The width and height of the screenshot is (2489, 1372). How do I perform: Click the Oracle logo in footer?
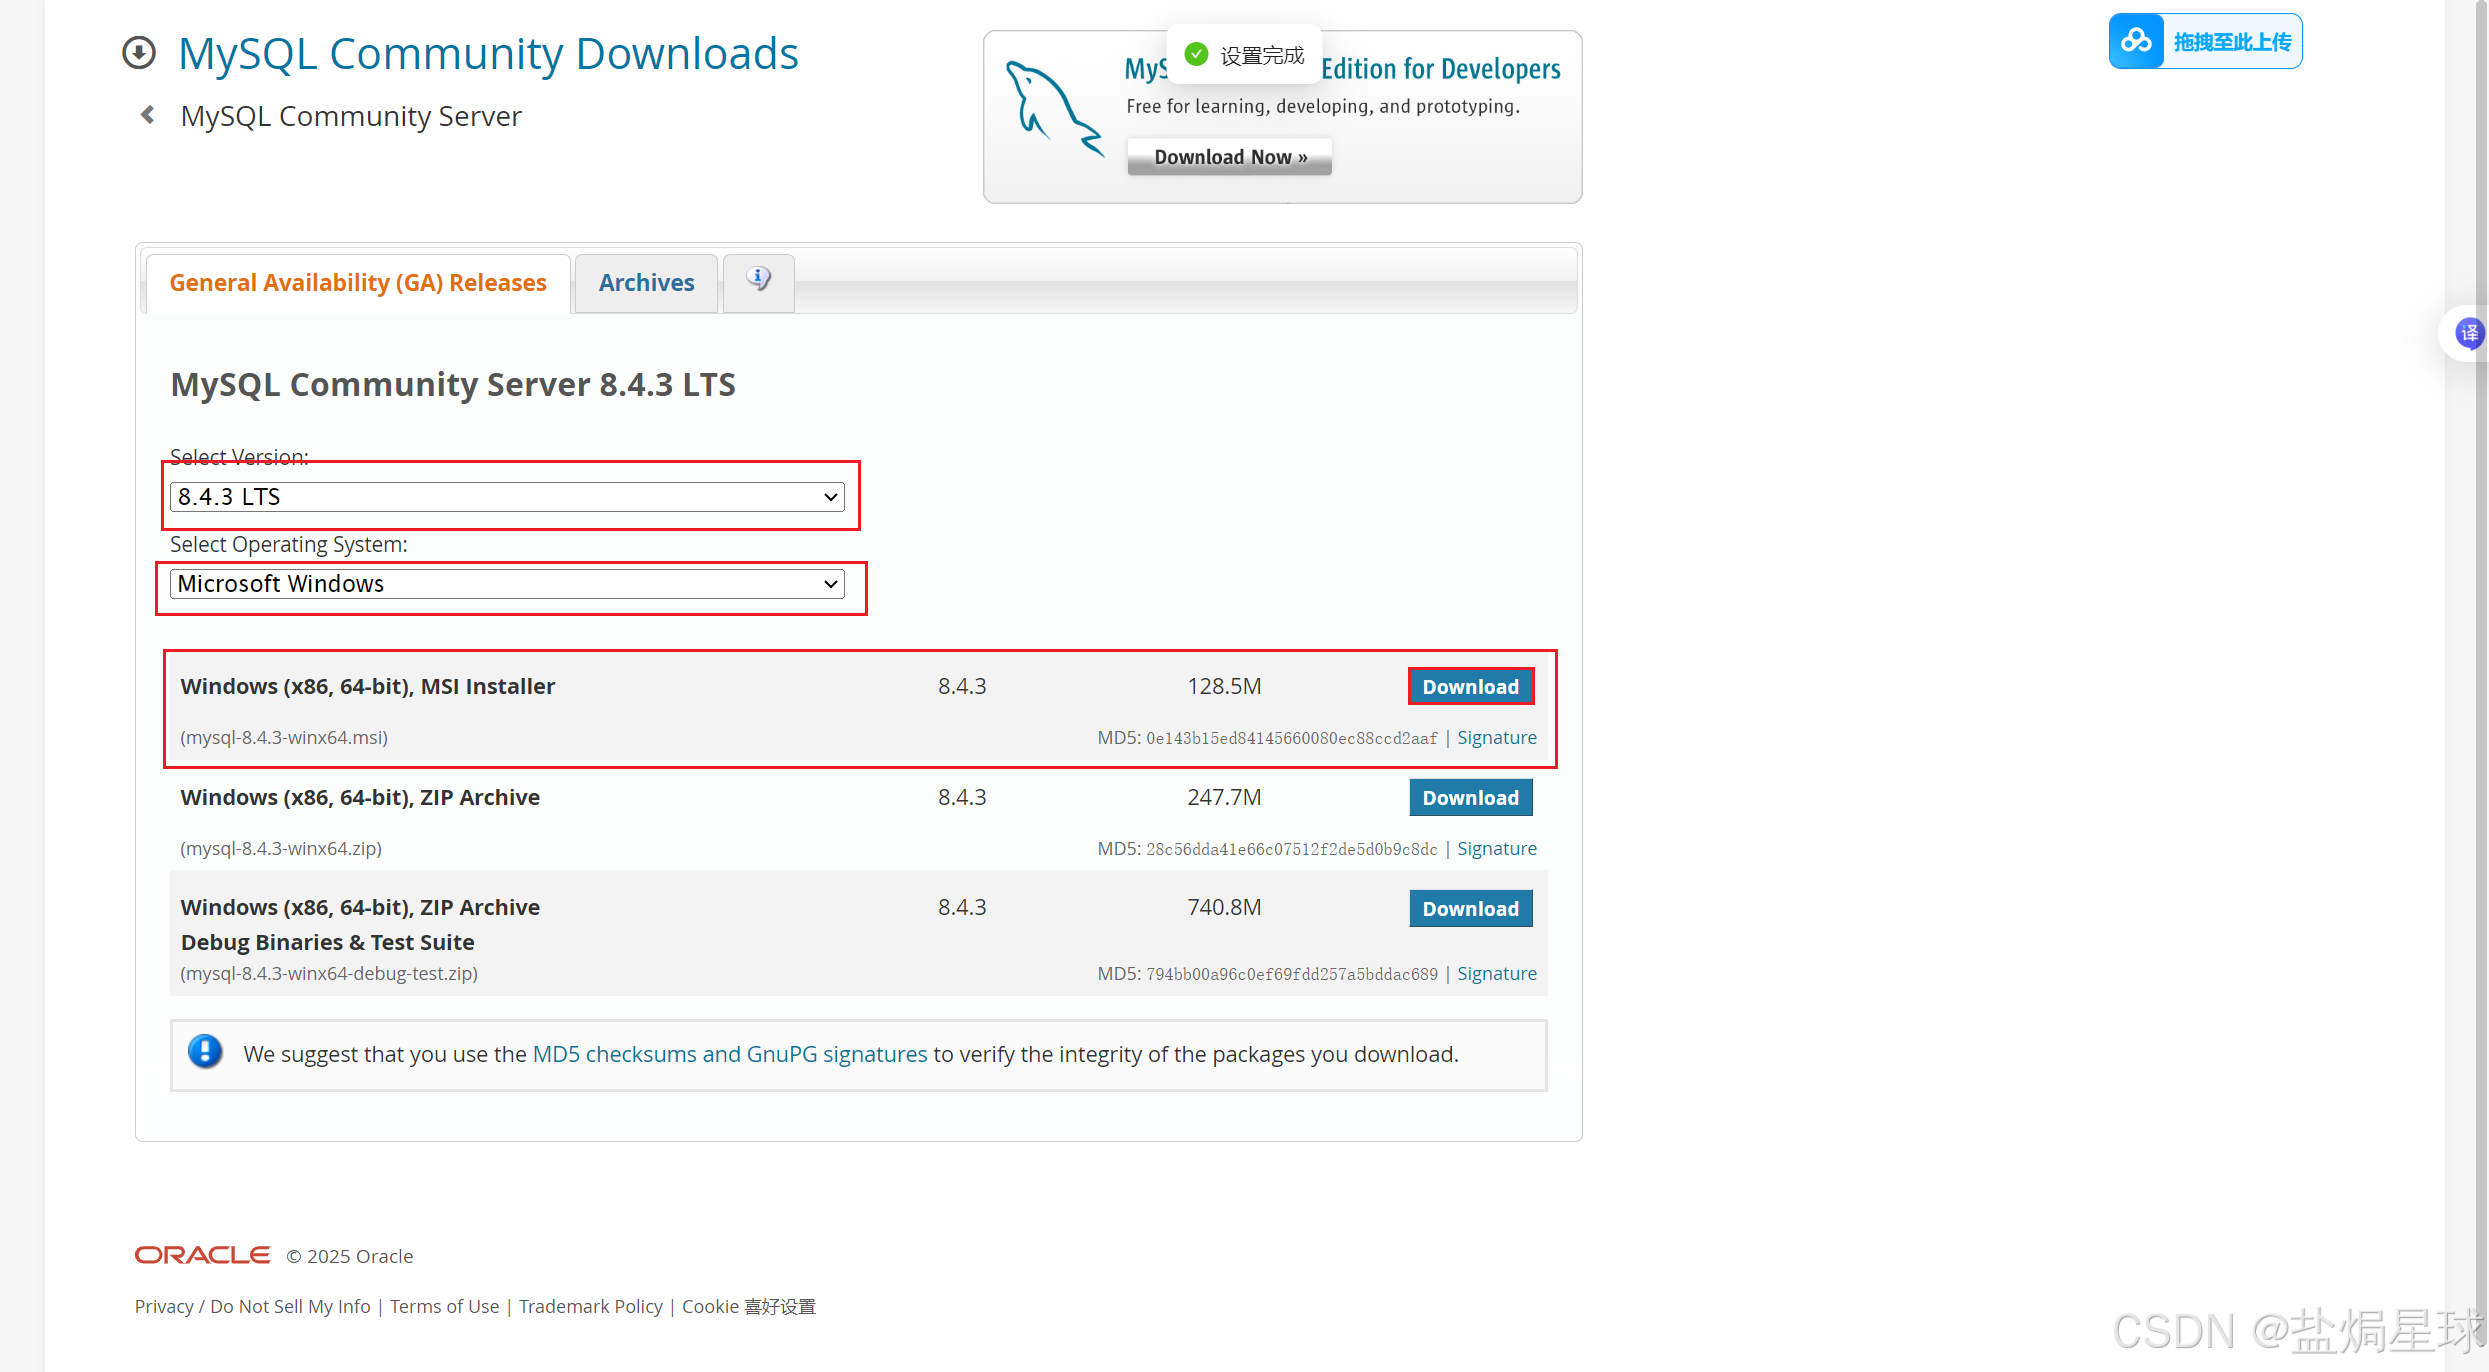203,1255
